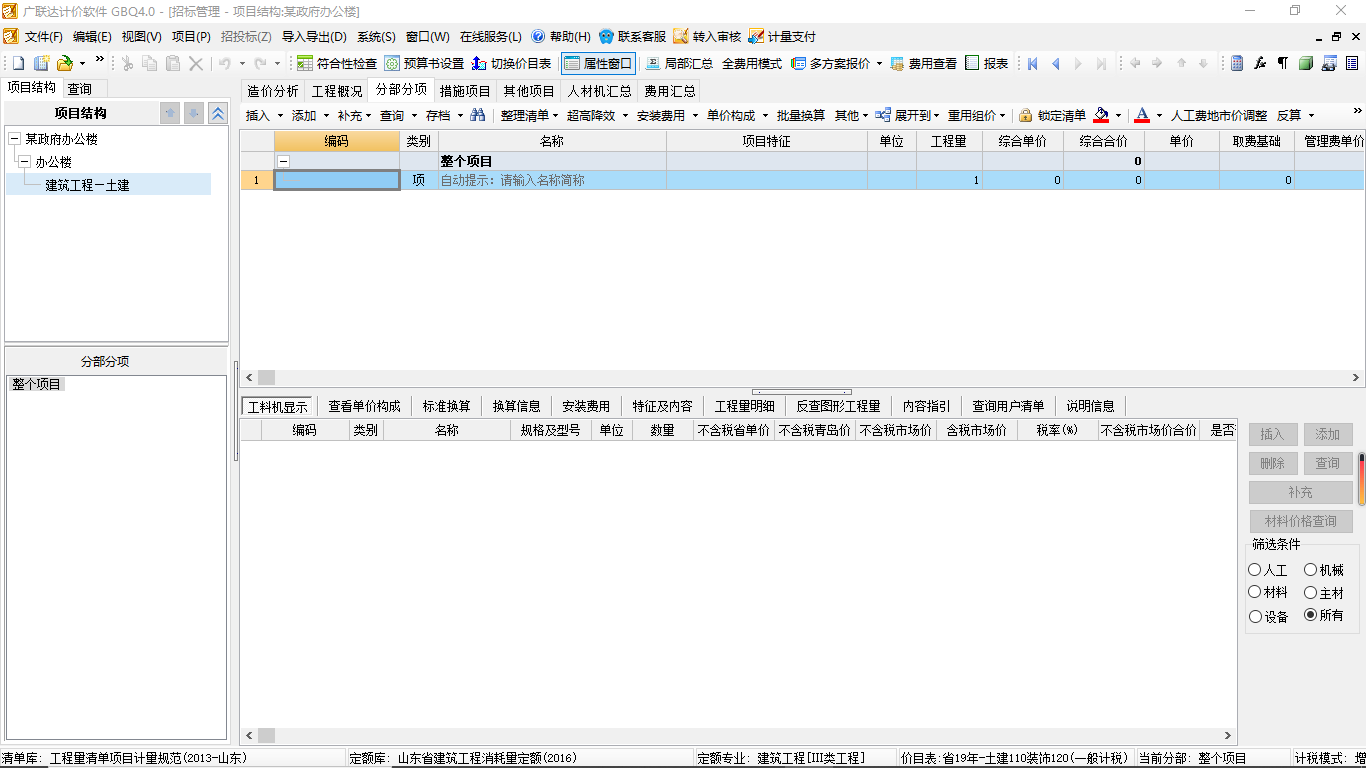Click the 展开到 expand-to tree icon
The width and height of the screenshot is (1366, 768).
coord(882,115)
